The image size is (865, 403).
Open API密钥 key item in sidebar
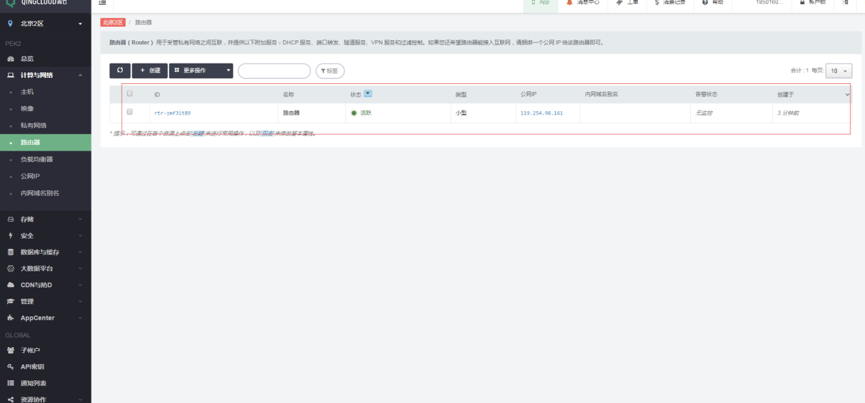32,367
